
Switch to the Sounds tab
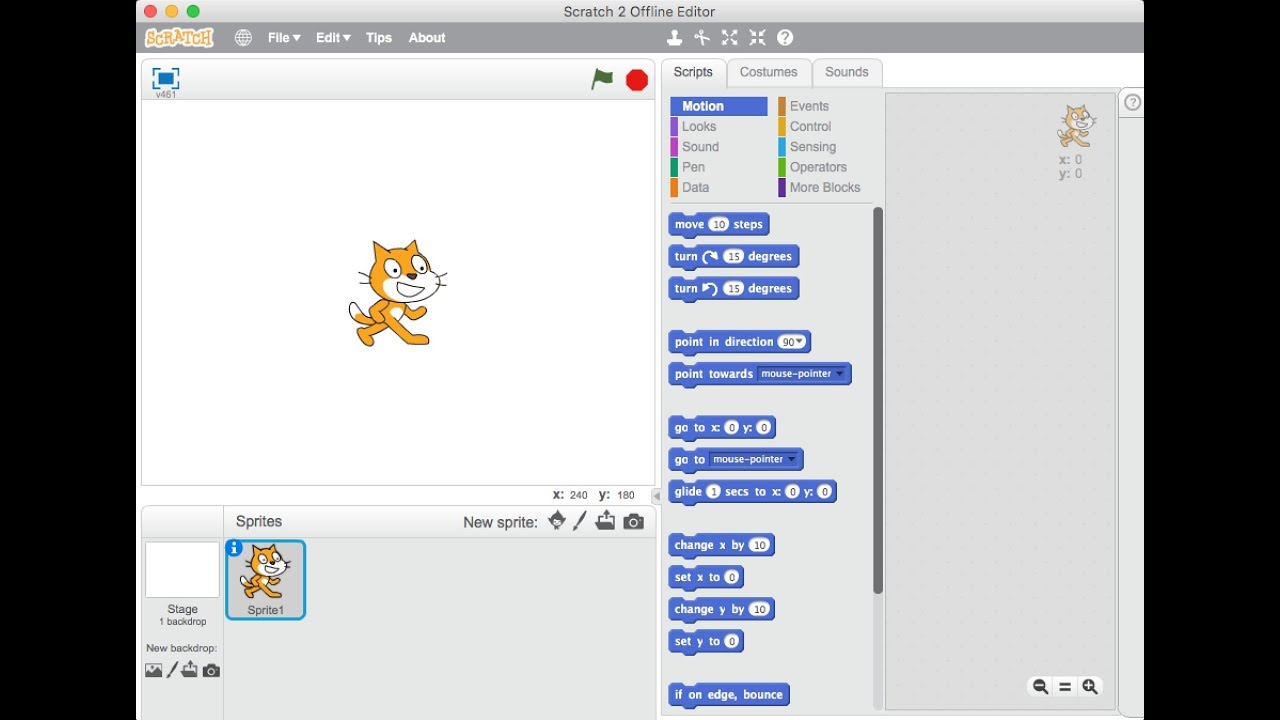click(847, 72)
